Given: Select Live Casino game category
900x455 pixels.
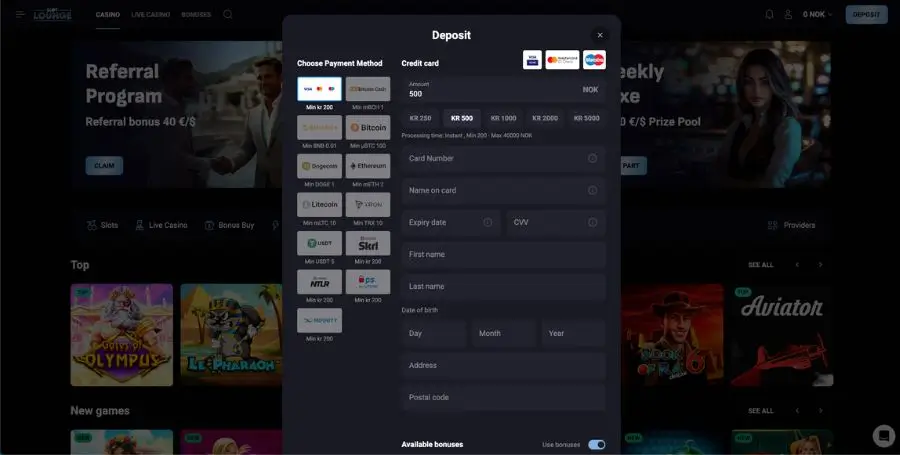Looking at the screenshot, I should 161,225.
